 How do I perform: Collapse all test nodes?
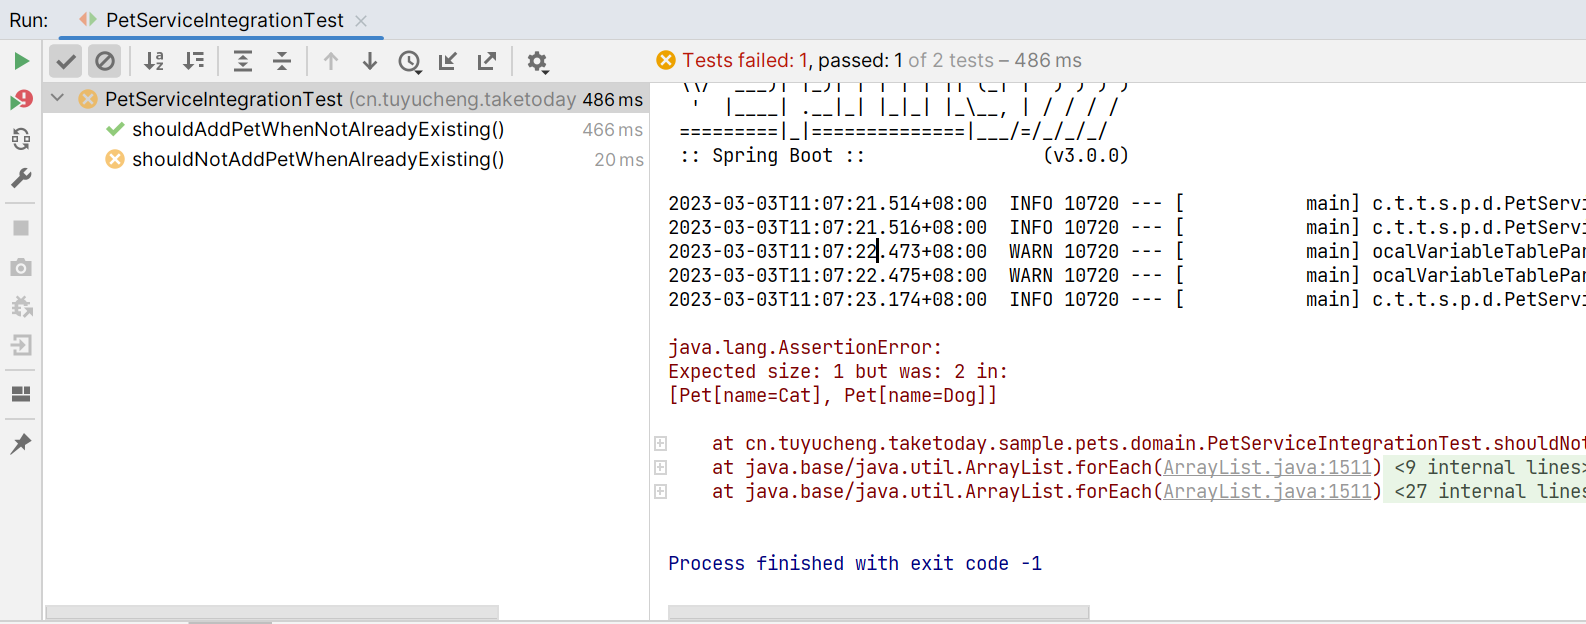point(282,61)
